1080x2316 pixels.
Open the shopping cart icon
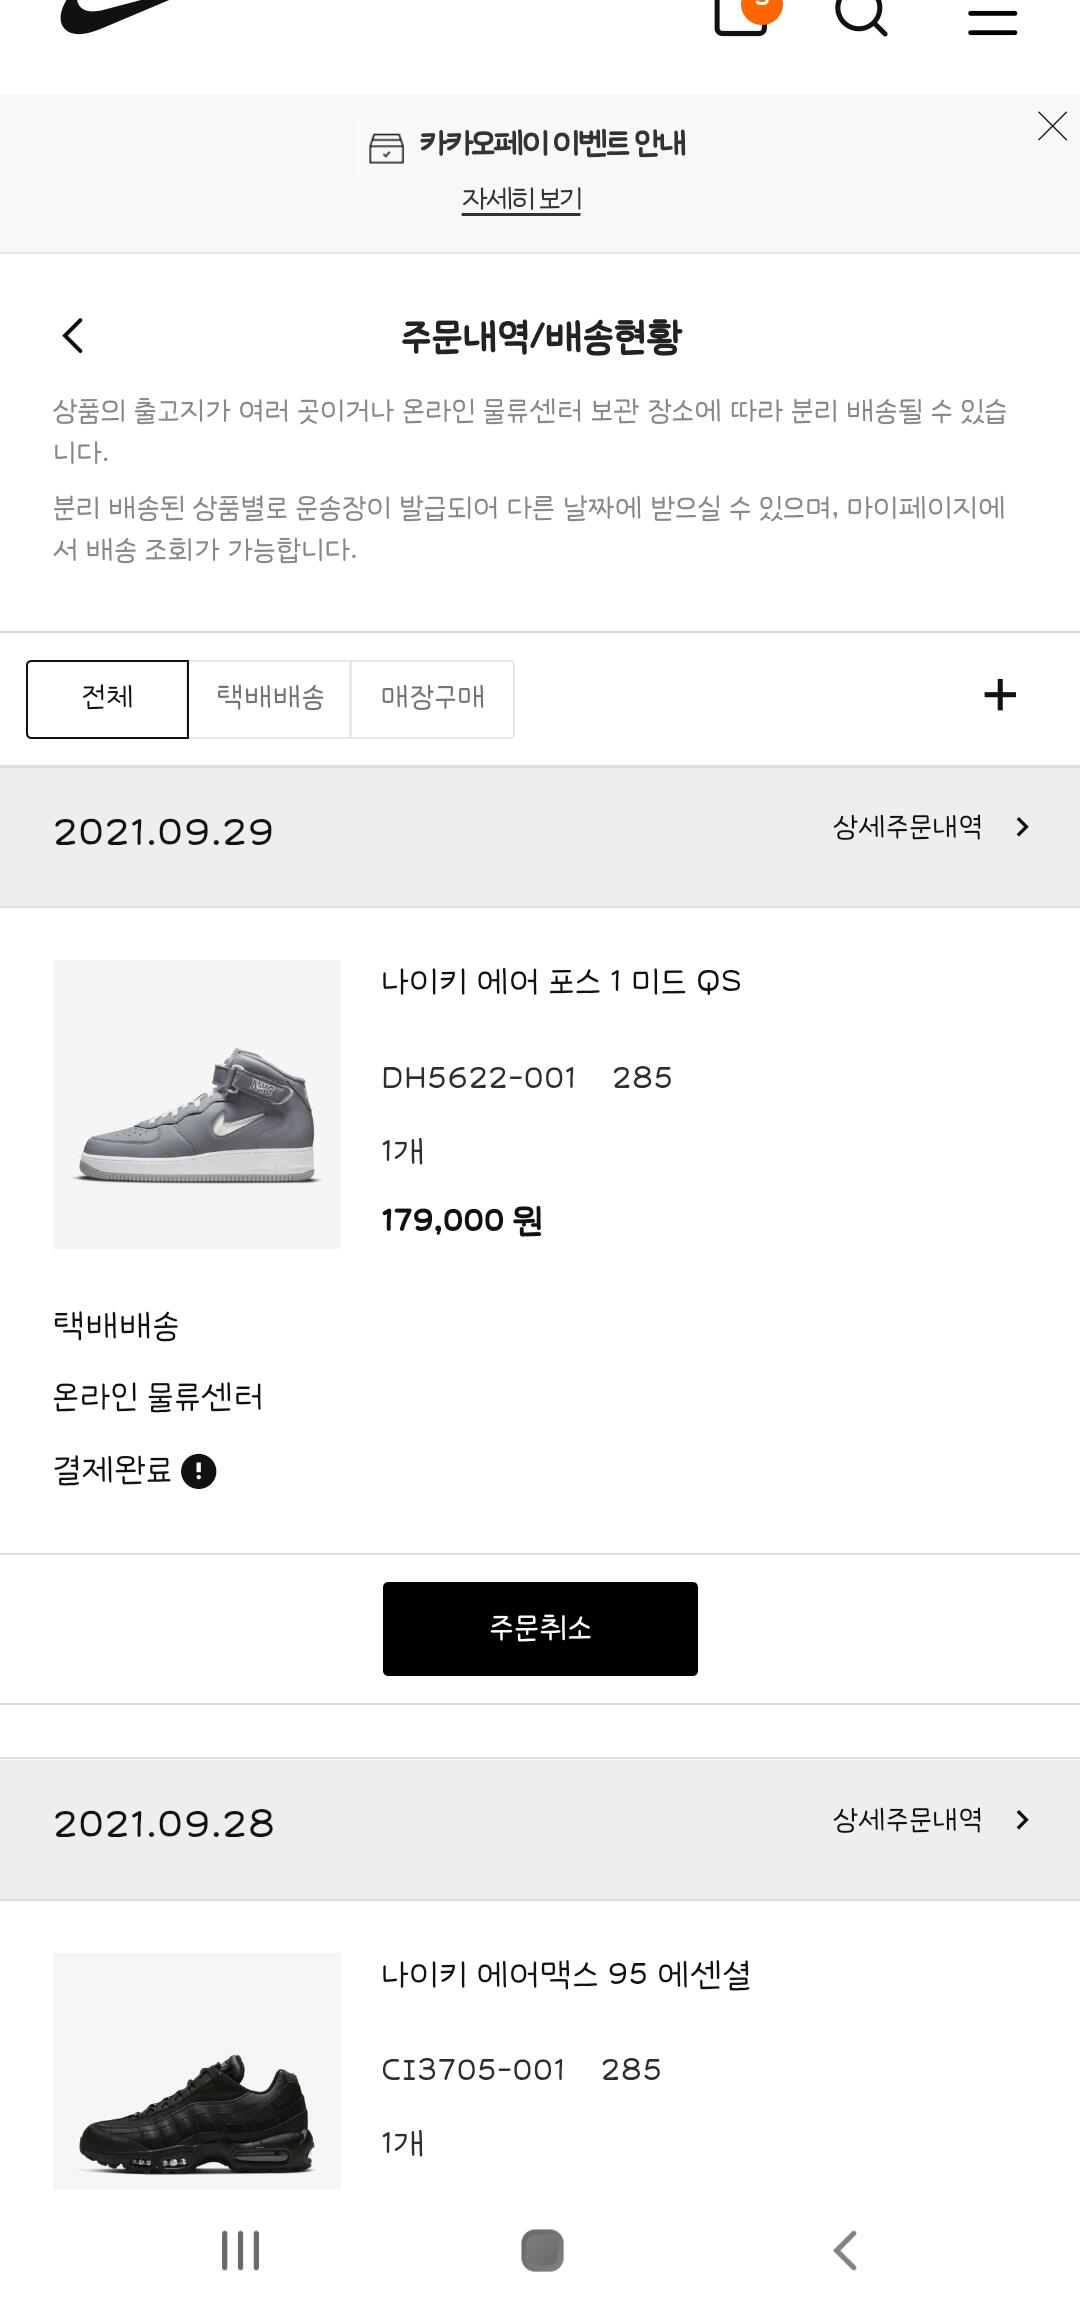coord(742,14)
